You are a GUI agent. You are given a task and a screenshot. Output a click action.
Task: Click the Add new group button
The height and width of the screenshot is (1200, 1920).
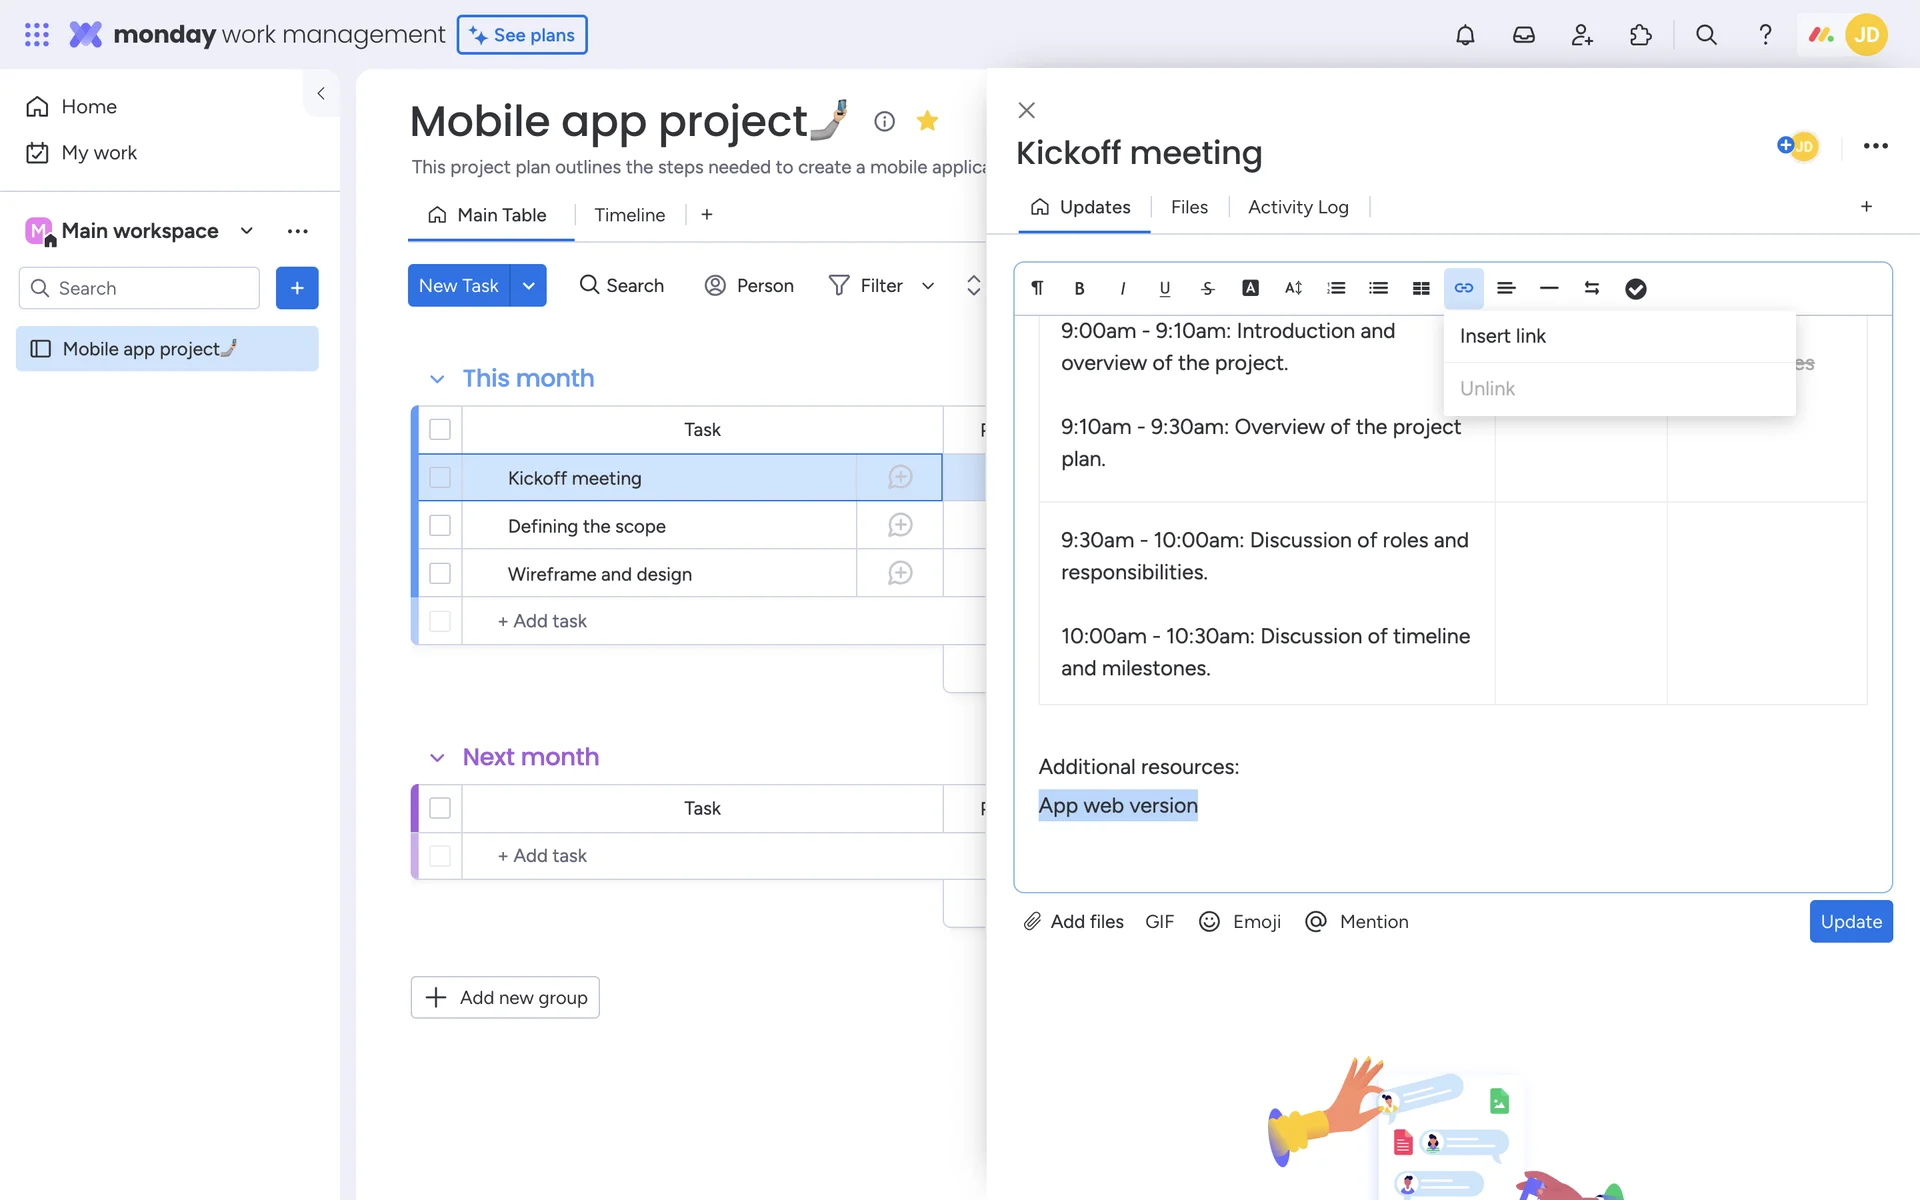(505, 997)
